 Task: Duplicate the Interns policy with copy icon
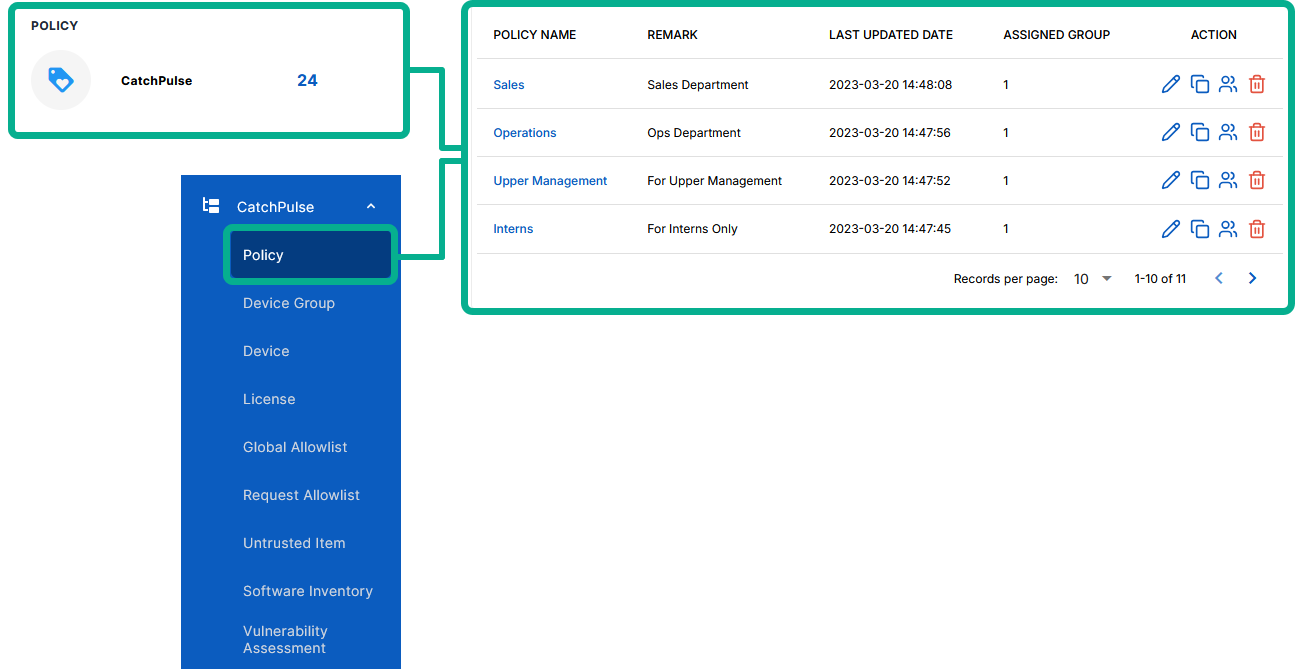(x=1200, y=229)
